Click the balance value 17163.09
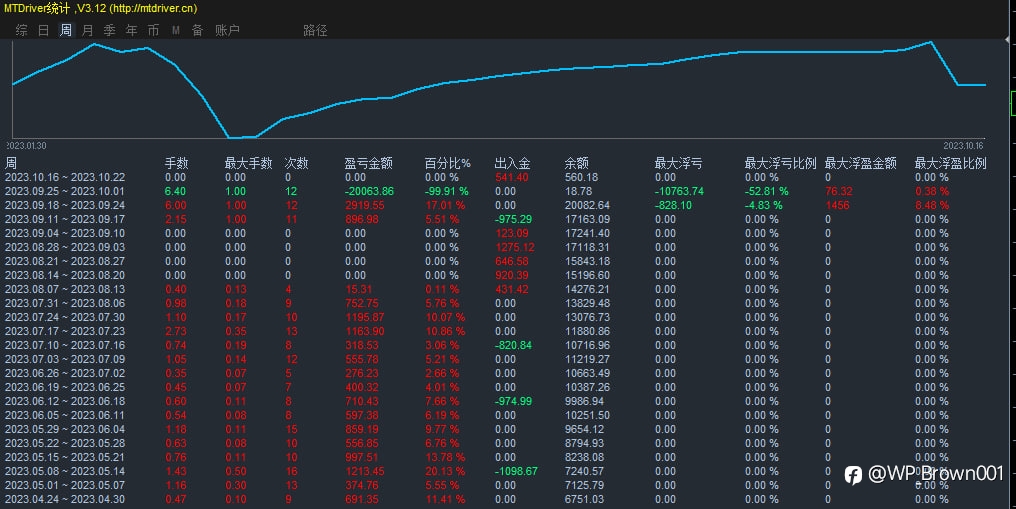1016x509 pixels. tap(587, 220)
